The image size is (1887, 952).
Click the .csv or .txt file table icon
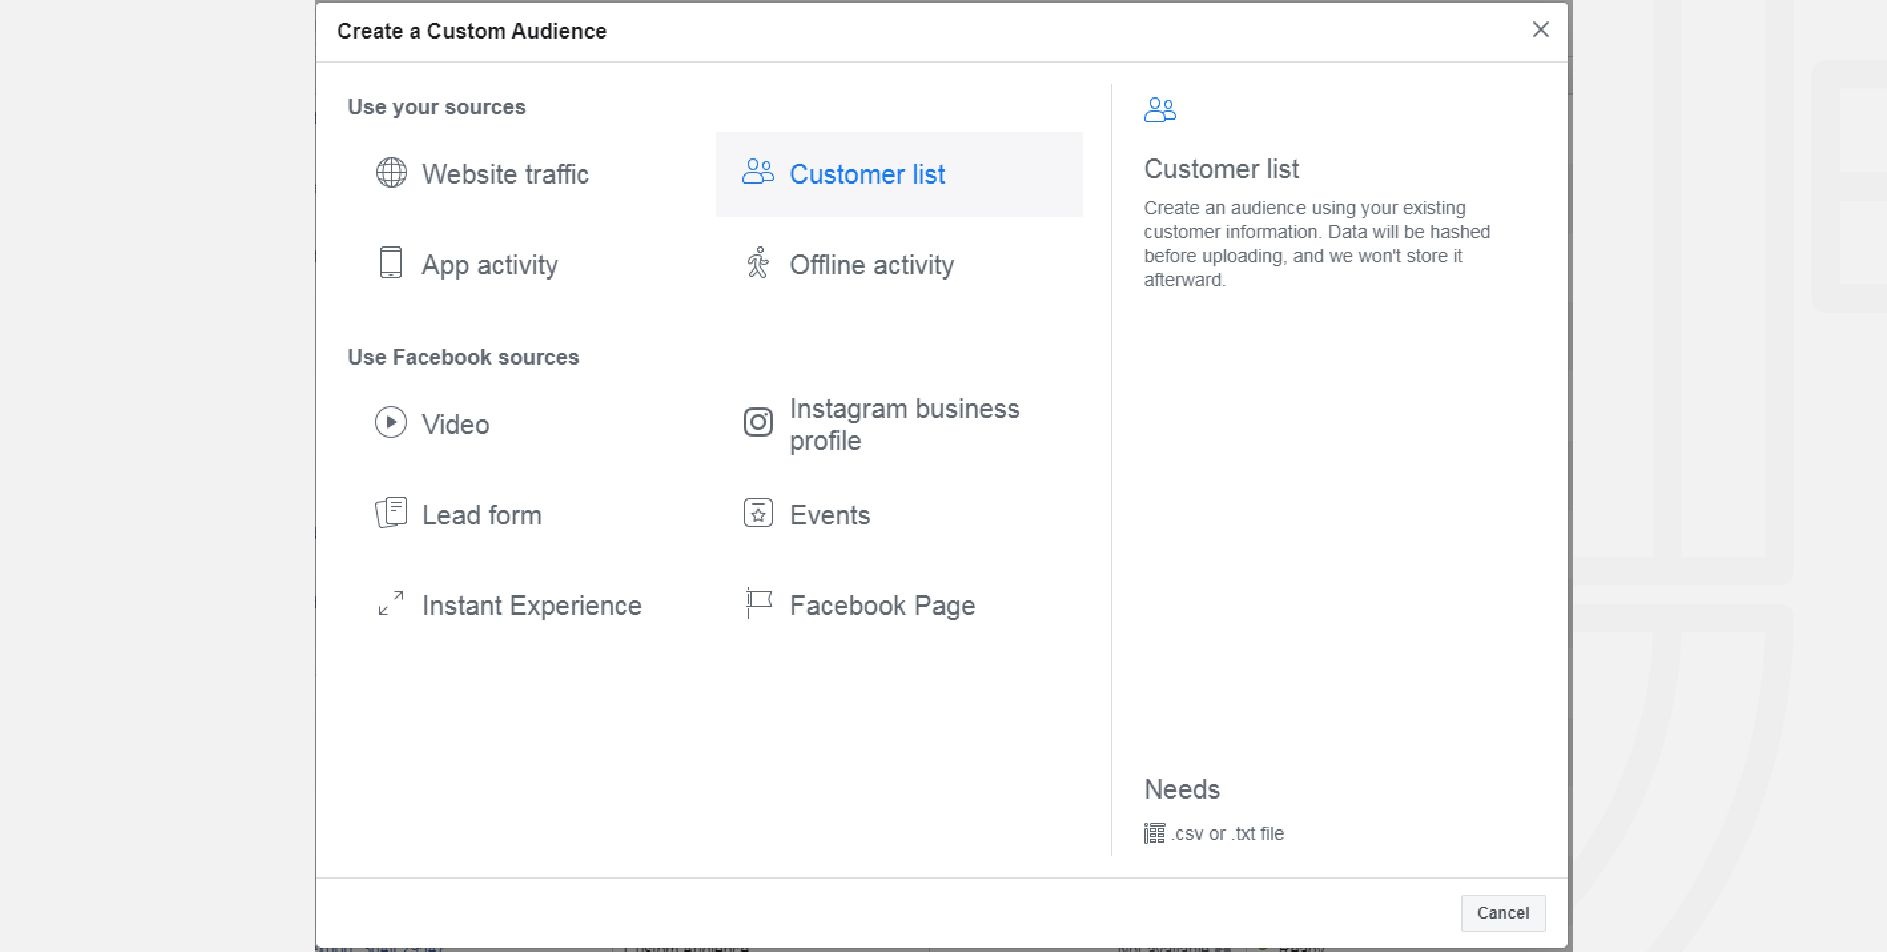[1154, 833]
